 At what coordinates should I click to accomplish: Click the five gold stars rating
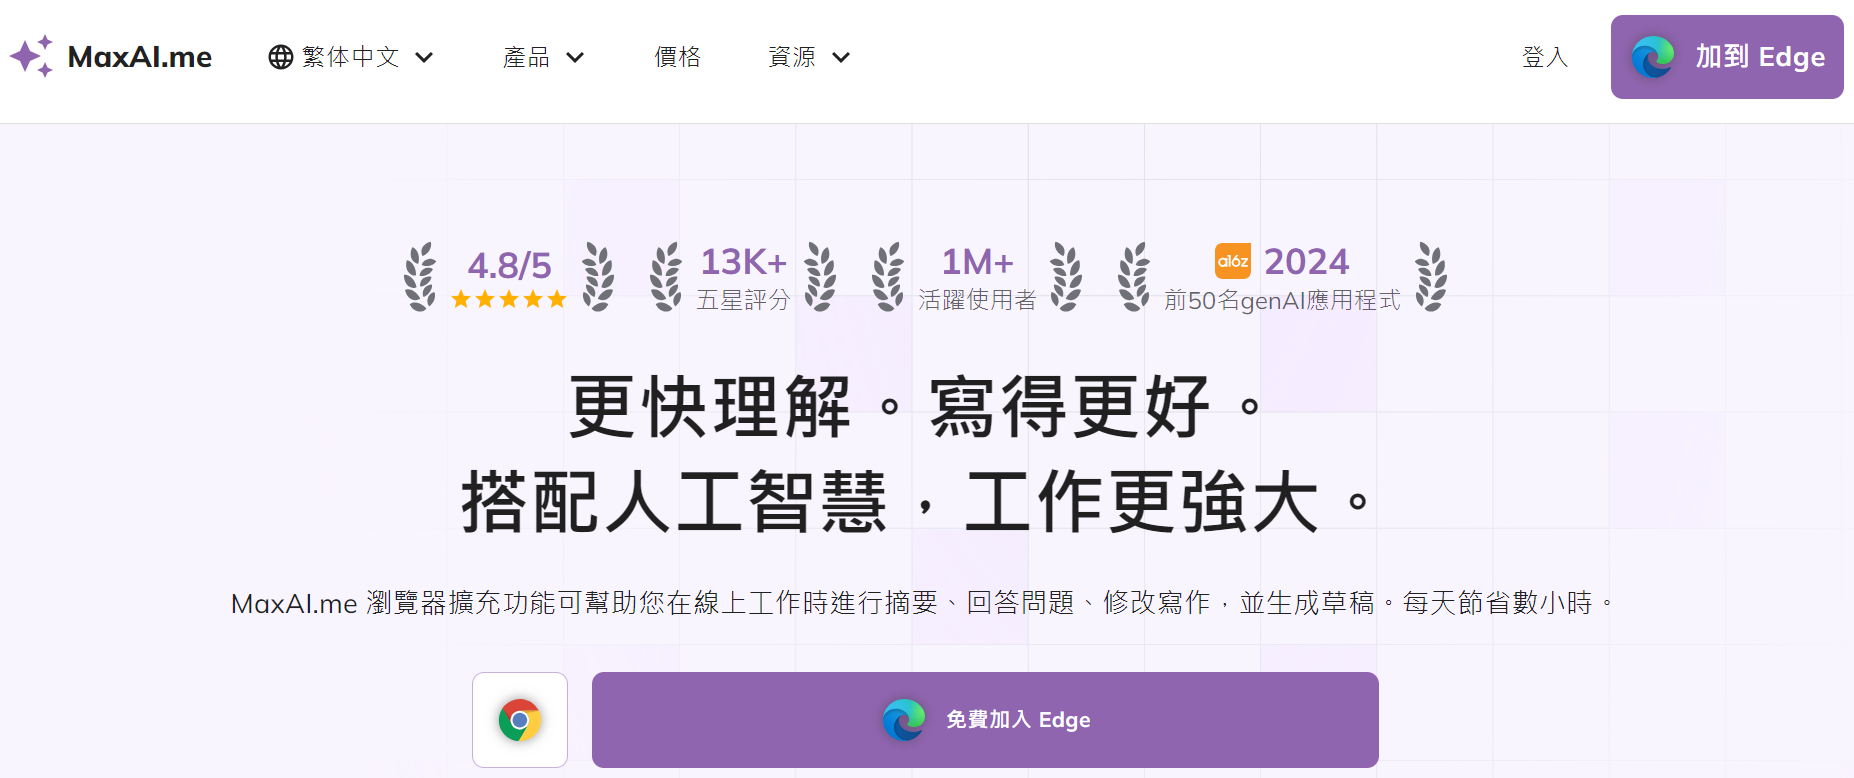[509, 299]
